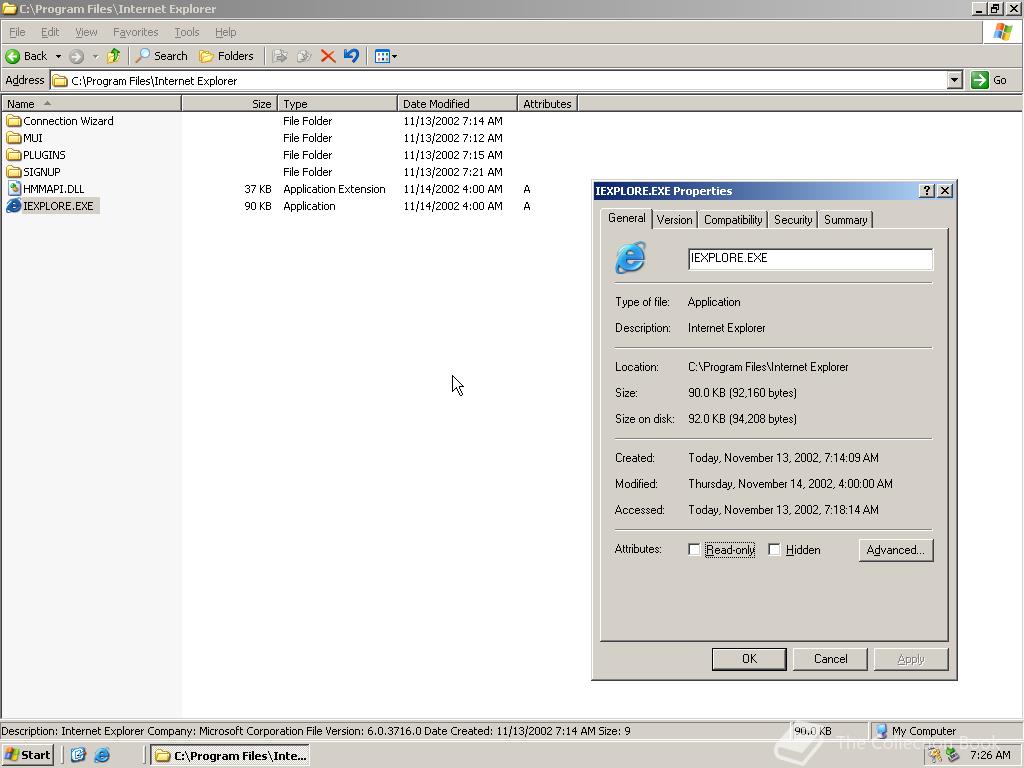Image resolution: width=1024 pixels, height=768 pixels.
Task: Click the Copy To toolbar icon
Action: tap(304, 56)
